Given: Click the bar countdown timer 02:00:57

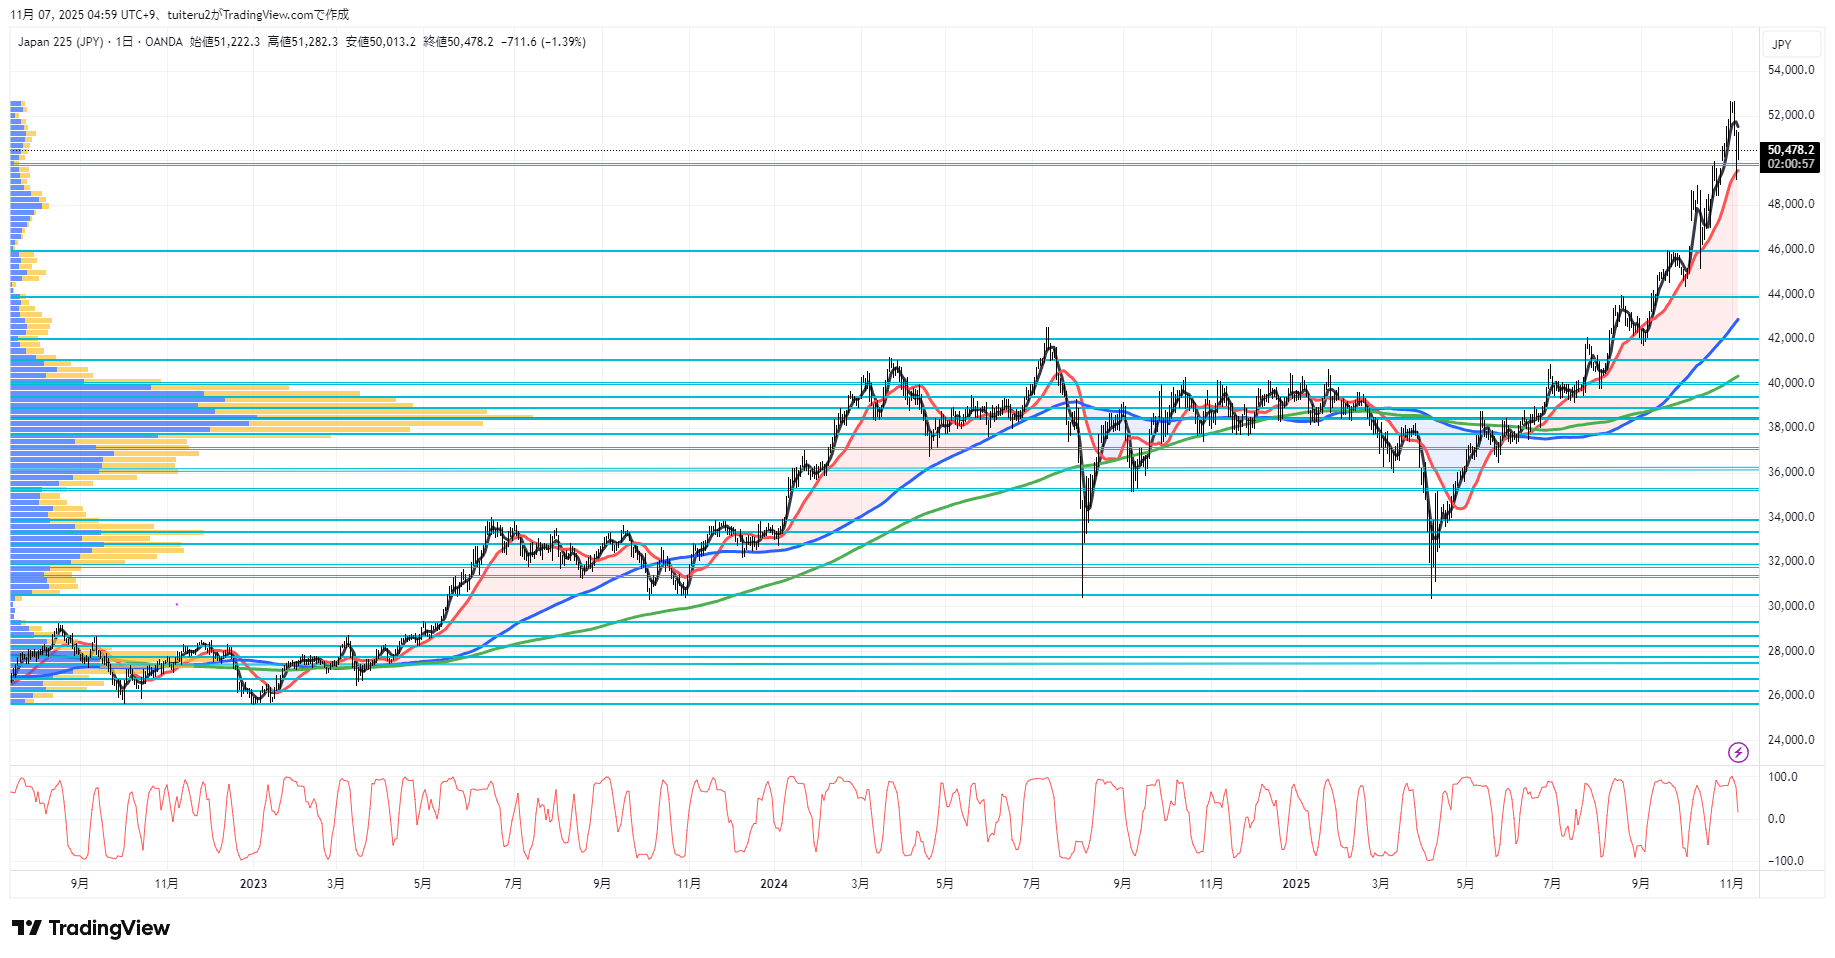Looking at the screenshot, I should pos(1790,164).
